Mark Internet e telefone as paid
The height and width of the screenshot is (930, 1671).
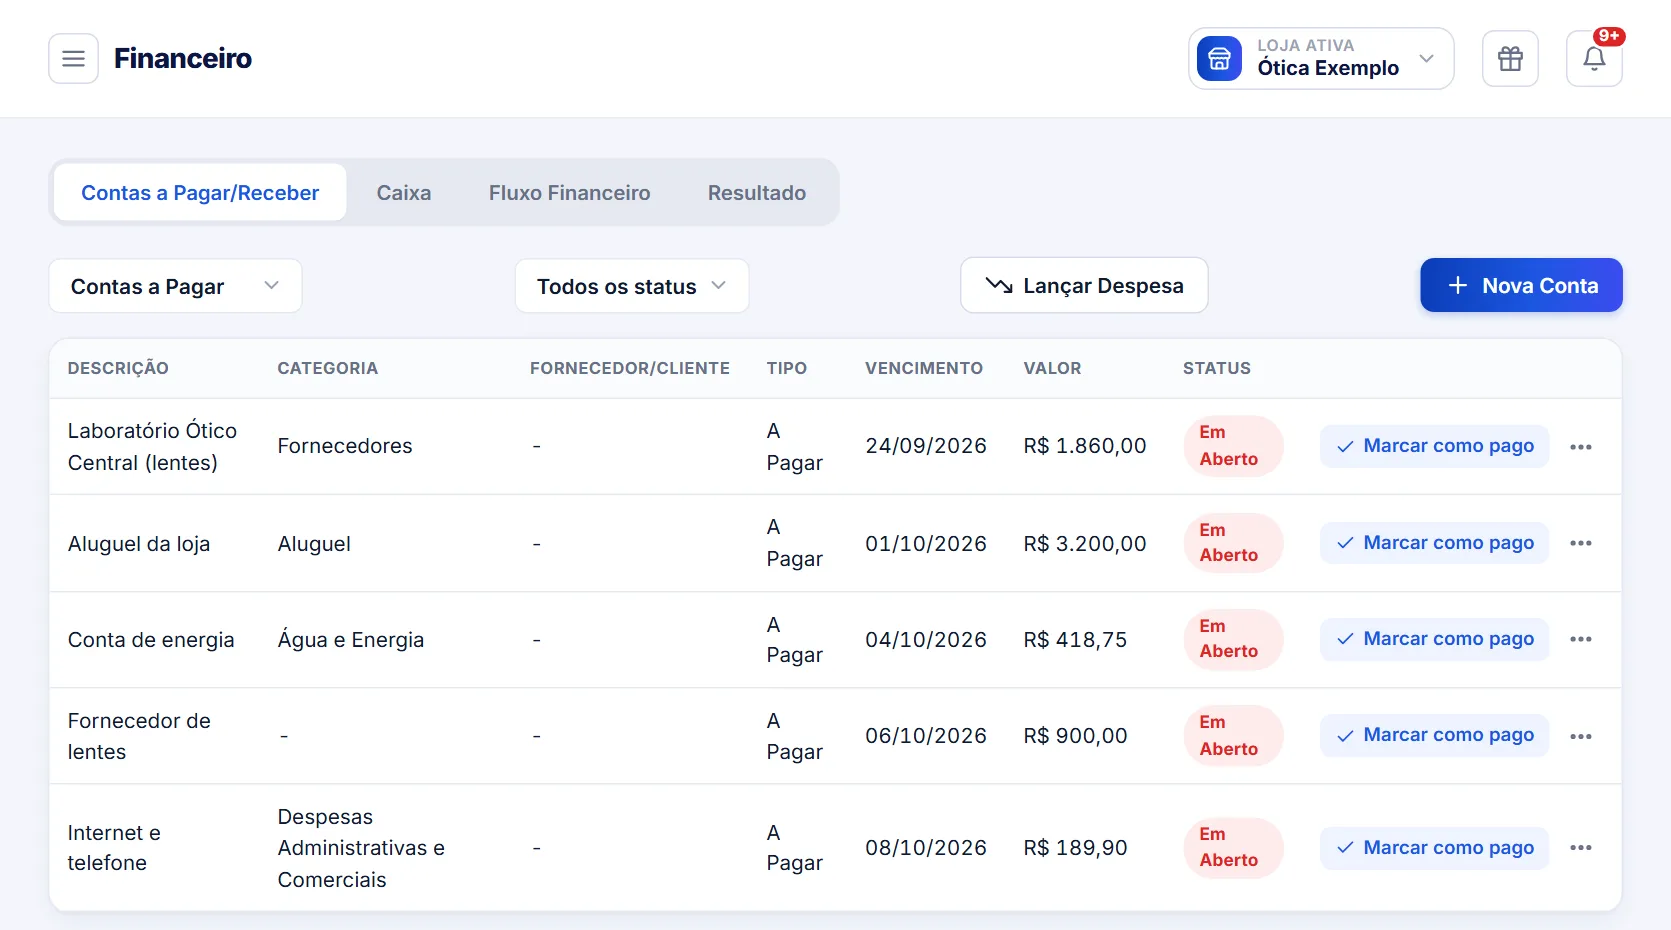(1434, 848)
